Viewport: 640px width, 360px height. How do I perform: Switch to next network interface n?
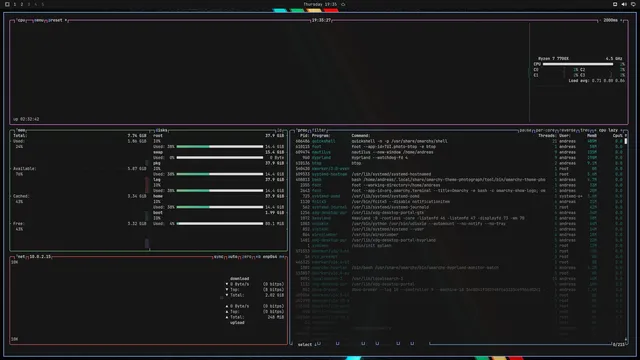click(282, 257)
